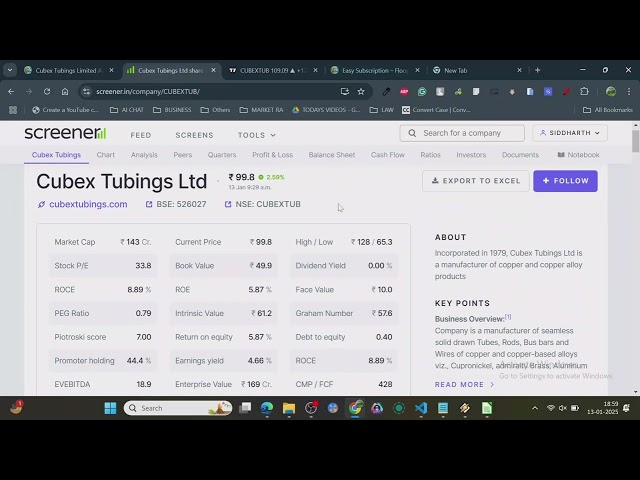
Task: Go to the Analysis section
Action: coord(144,155)
